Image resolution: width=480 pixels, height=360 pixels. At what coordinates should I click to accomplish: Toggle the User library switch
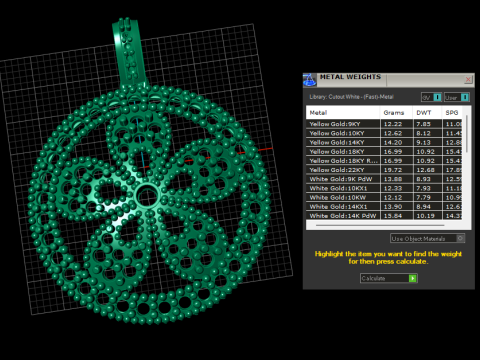[x=457, y=97]
